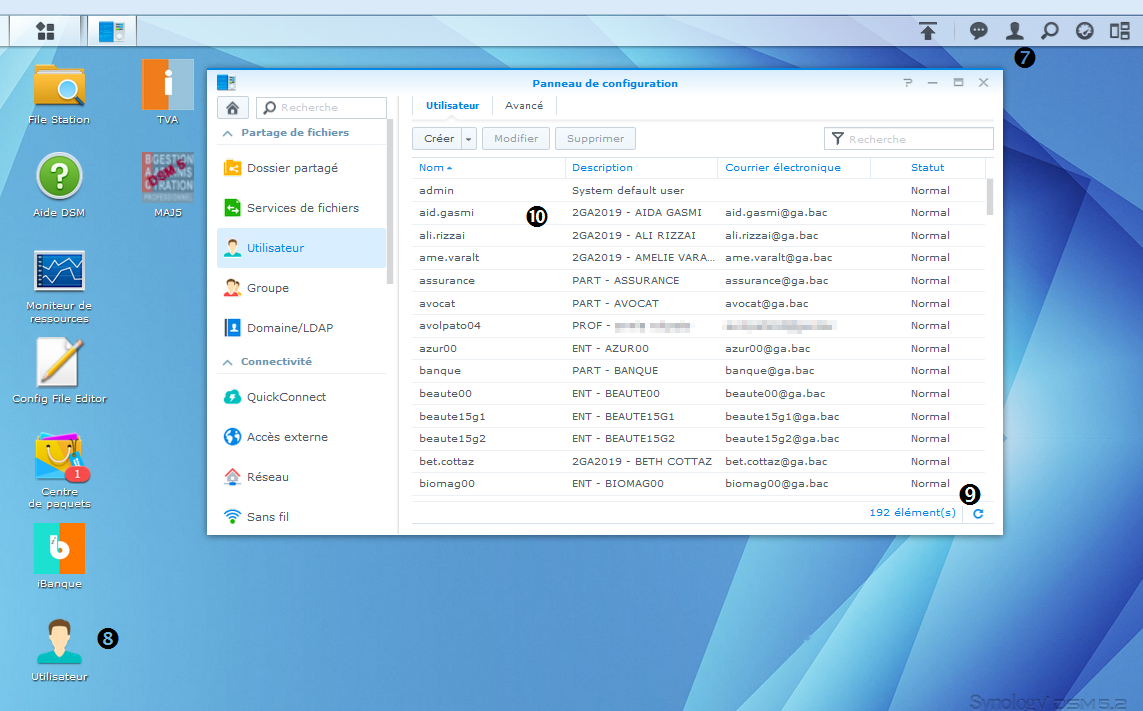Open the user options icon

(x=1014, y=31)
